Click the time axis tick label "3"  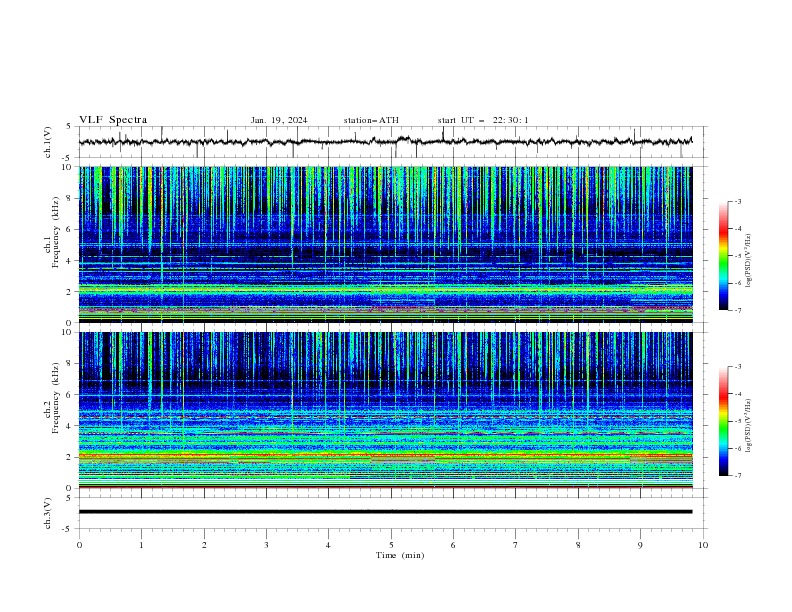click(266, 545)
